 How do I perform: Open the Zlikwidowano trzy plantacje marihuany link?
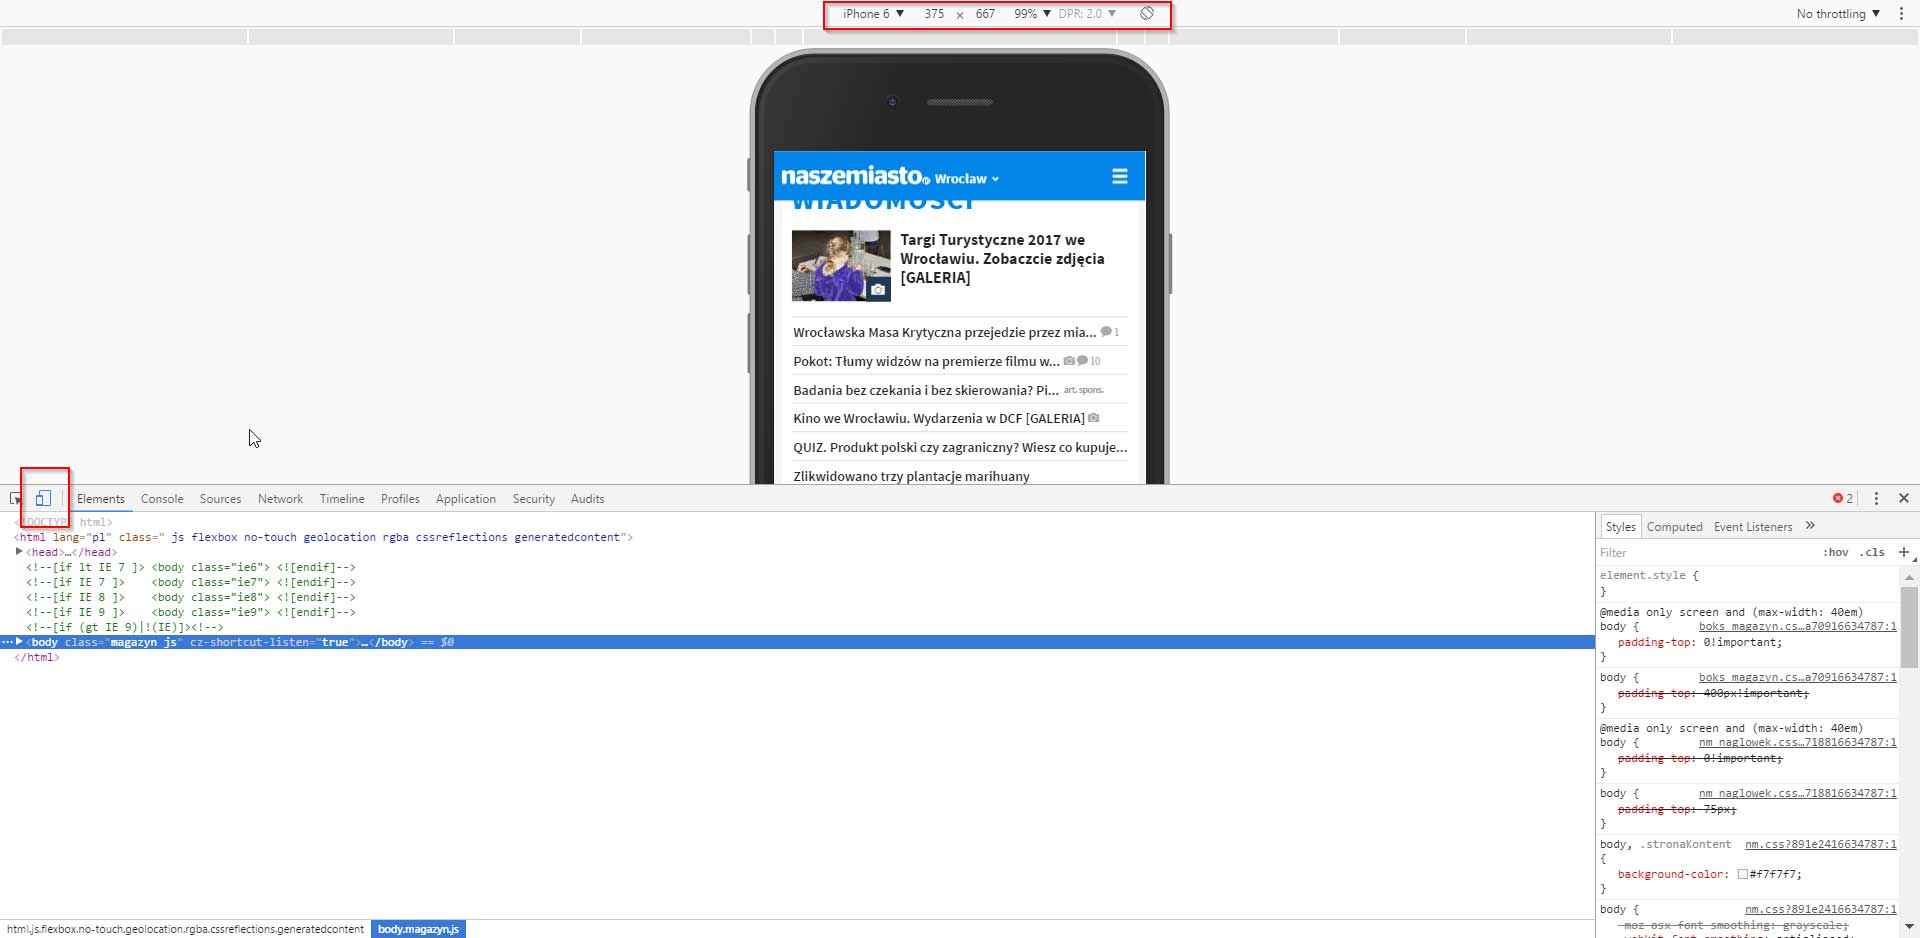point(911,476)
